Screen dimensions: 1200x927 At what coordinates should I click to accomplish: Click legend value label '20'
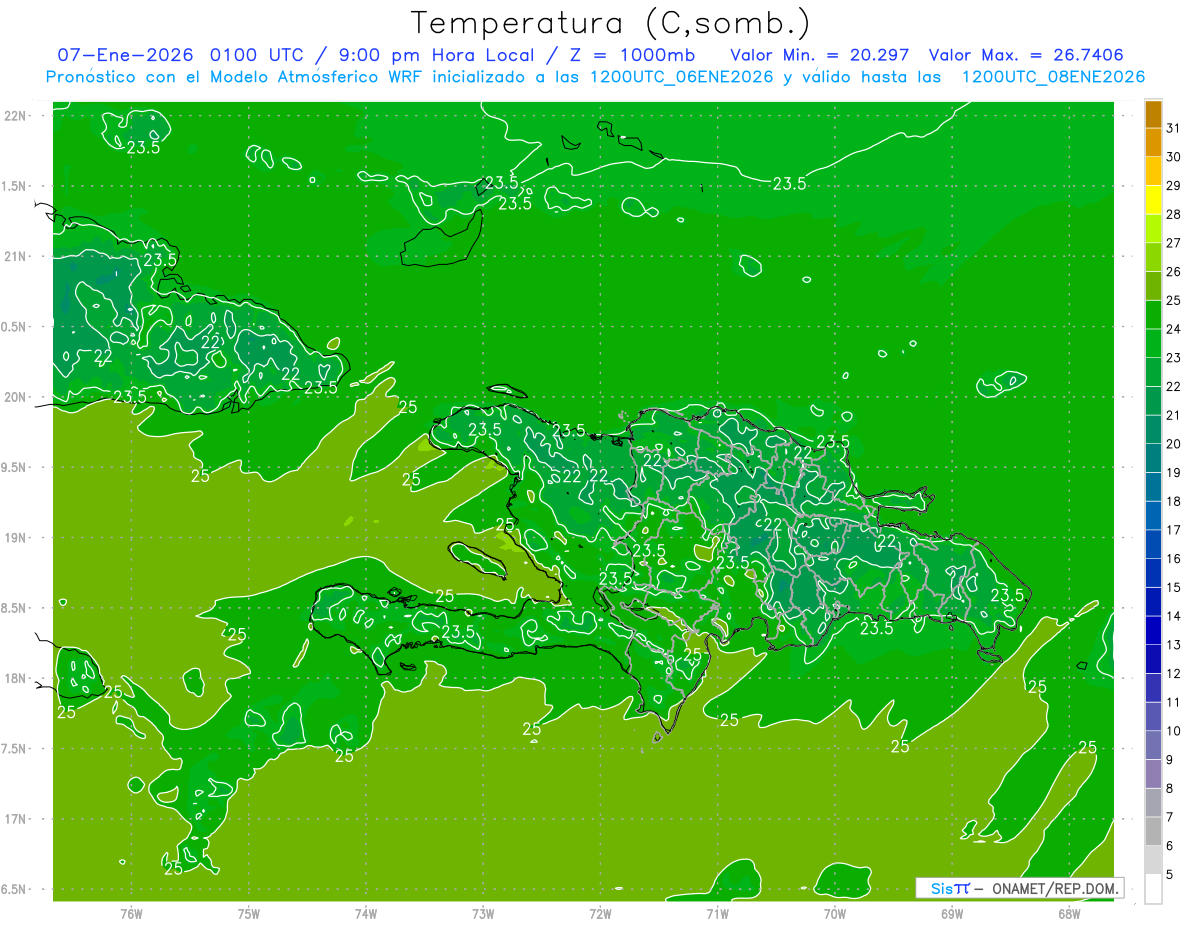[1173, 444]
